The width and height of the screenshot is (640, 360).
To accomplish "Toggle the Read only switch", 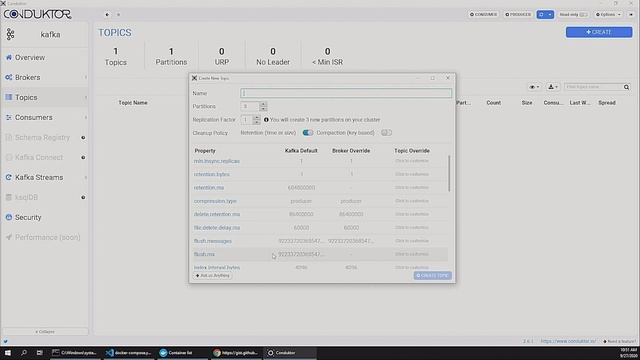I will pos(583,15).
